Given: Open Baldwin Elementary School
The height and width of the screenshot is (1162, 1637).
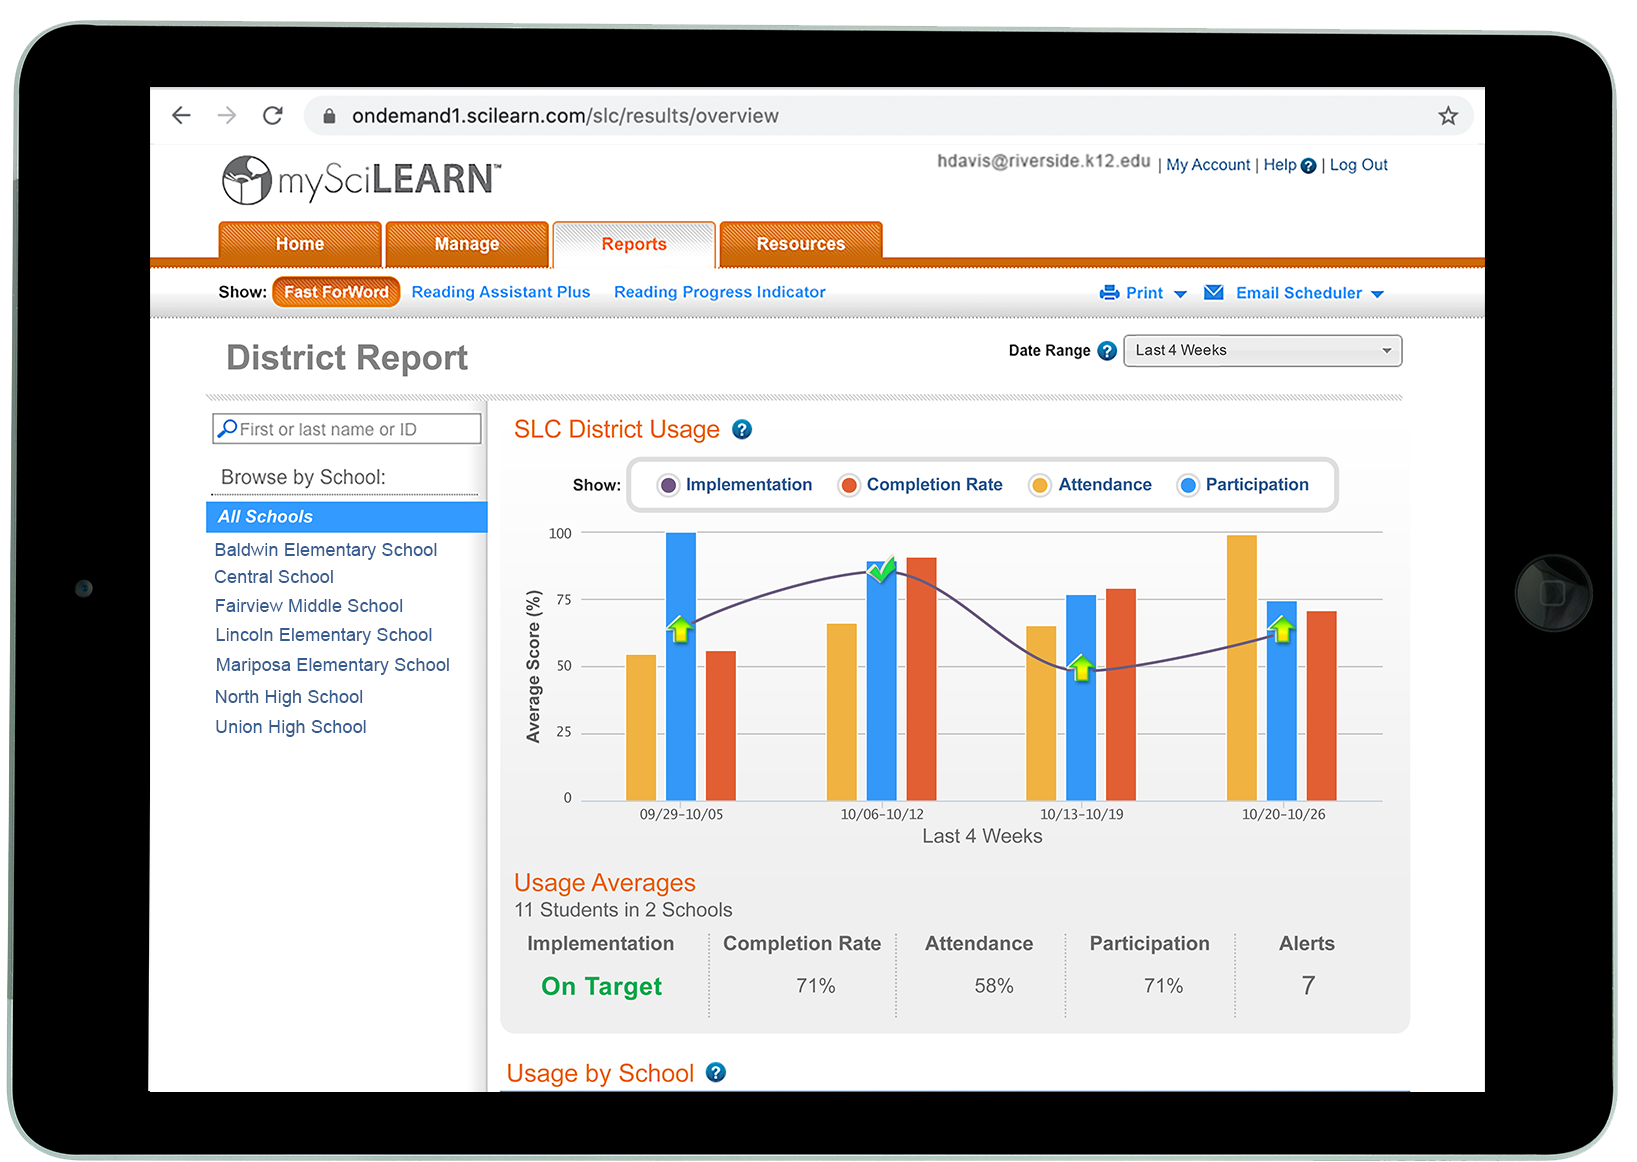Looking at the screenshot, I should point(326,550).
